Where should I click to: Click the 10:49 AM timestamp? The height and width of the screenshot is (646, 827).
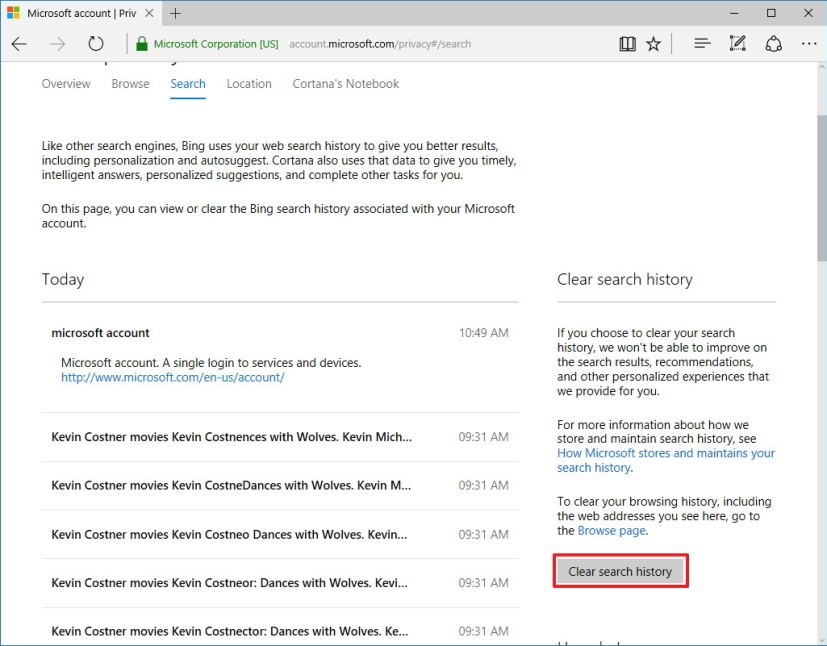[x=484, y=333]
